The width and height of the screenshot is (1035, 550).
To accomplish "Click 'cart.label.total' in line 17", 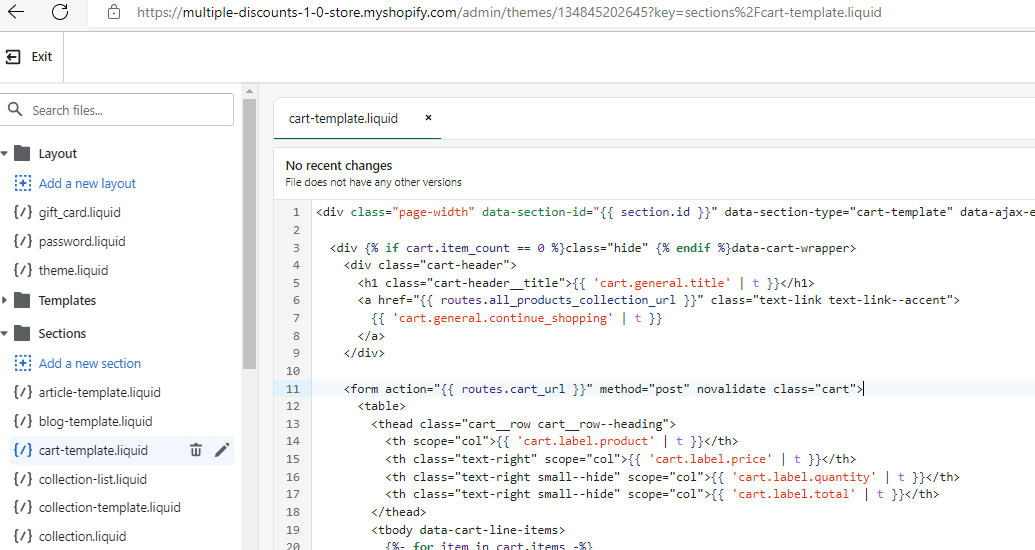I will (793, 495).
